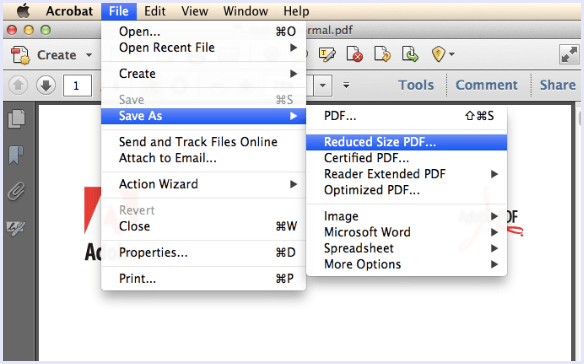
Task: Open the Apple menu
Action: (23, 11)
